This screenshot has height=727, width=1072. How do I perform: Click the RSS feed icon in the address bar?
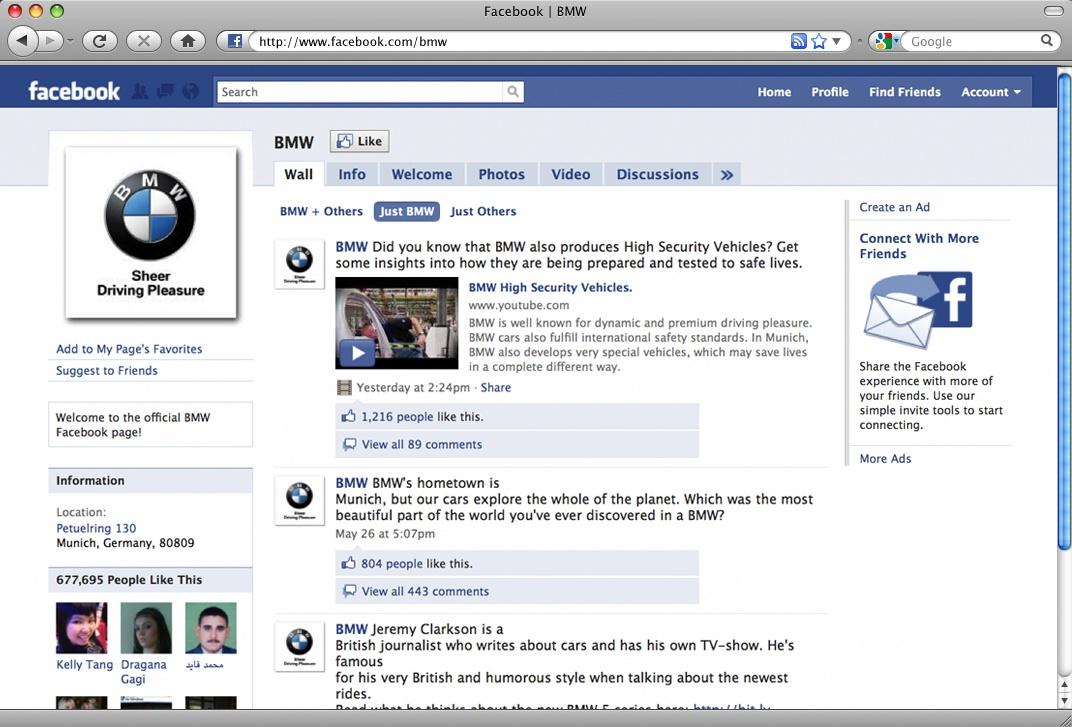coord(798,41)
